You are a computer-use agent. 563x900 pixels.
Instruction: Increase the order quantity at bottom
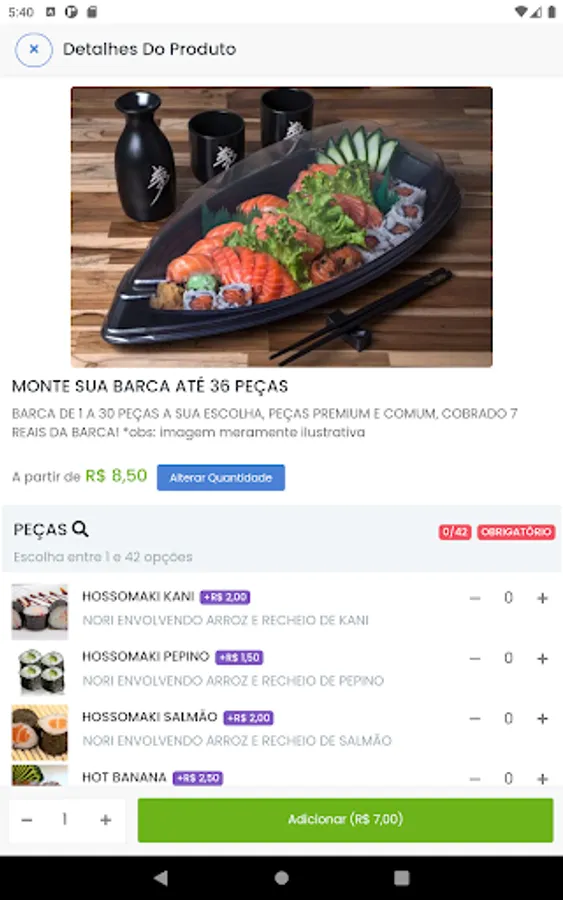(106, 820)
